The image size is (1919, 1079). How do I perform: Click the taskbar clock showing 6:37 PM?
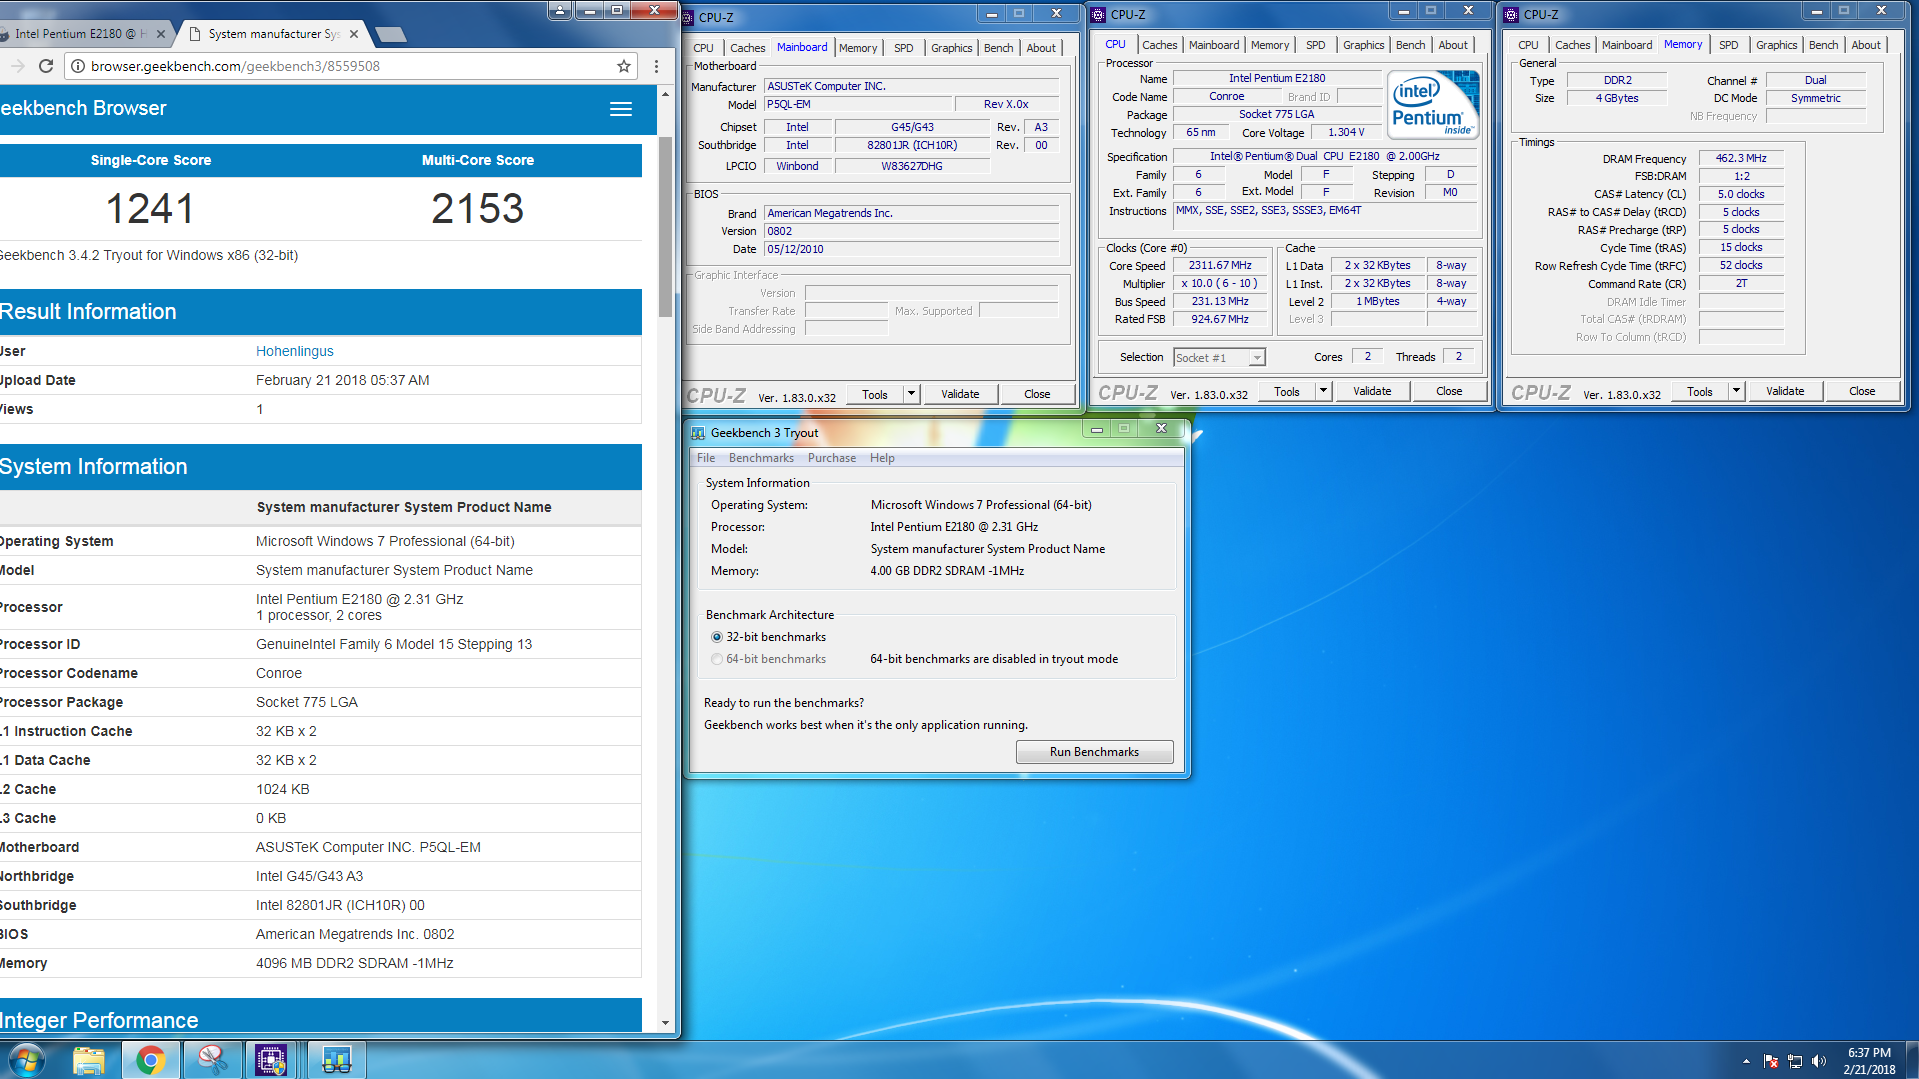click(1869, 1061)
